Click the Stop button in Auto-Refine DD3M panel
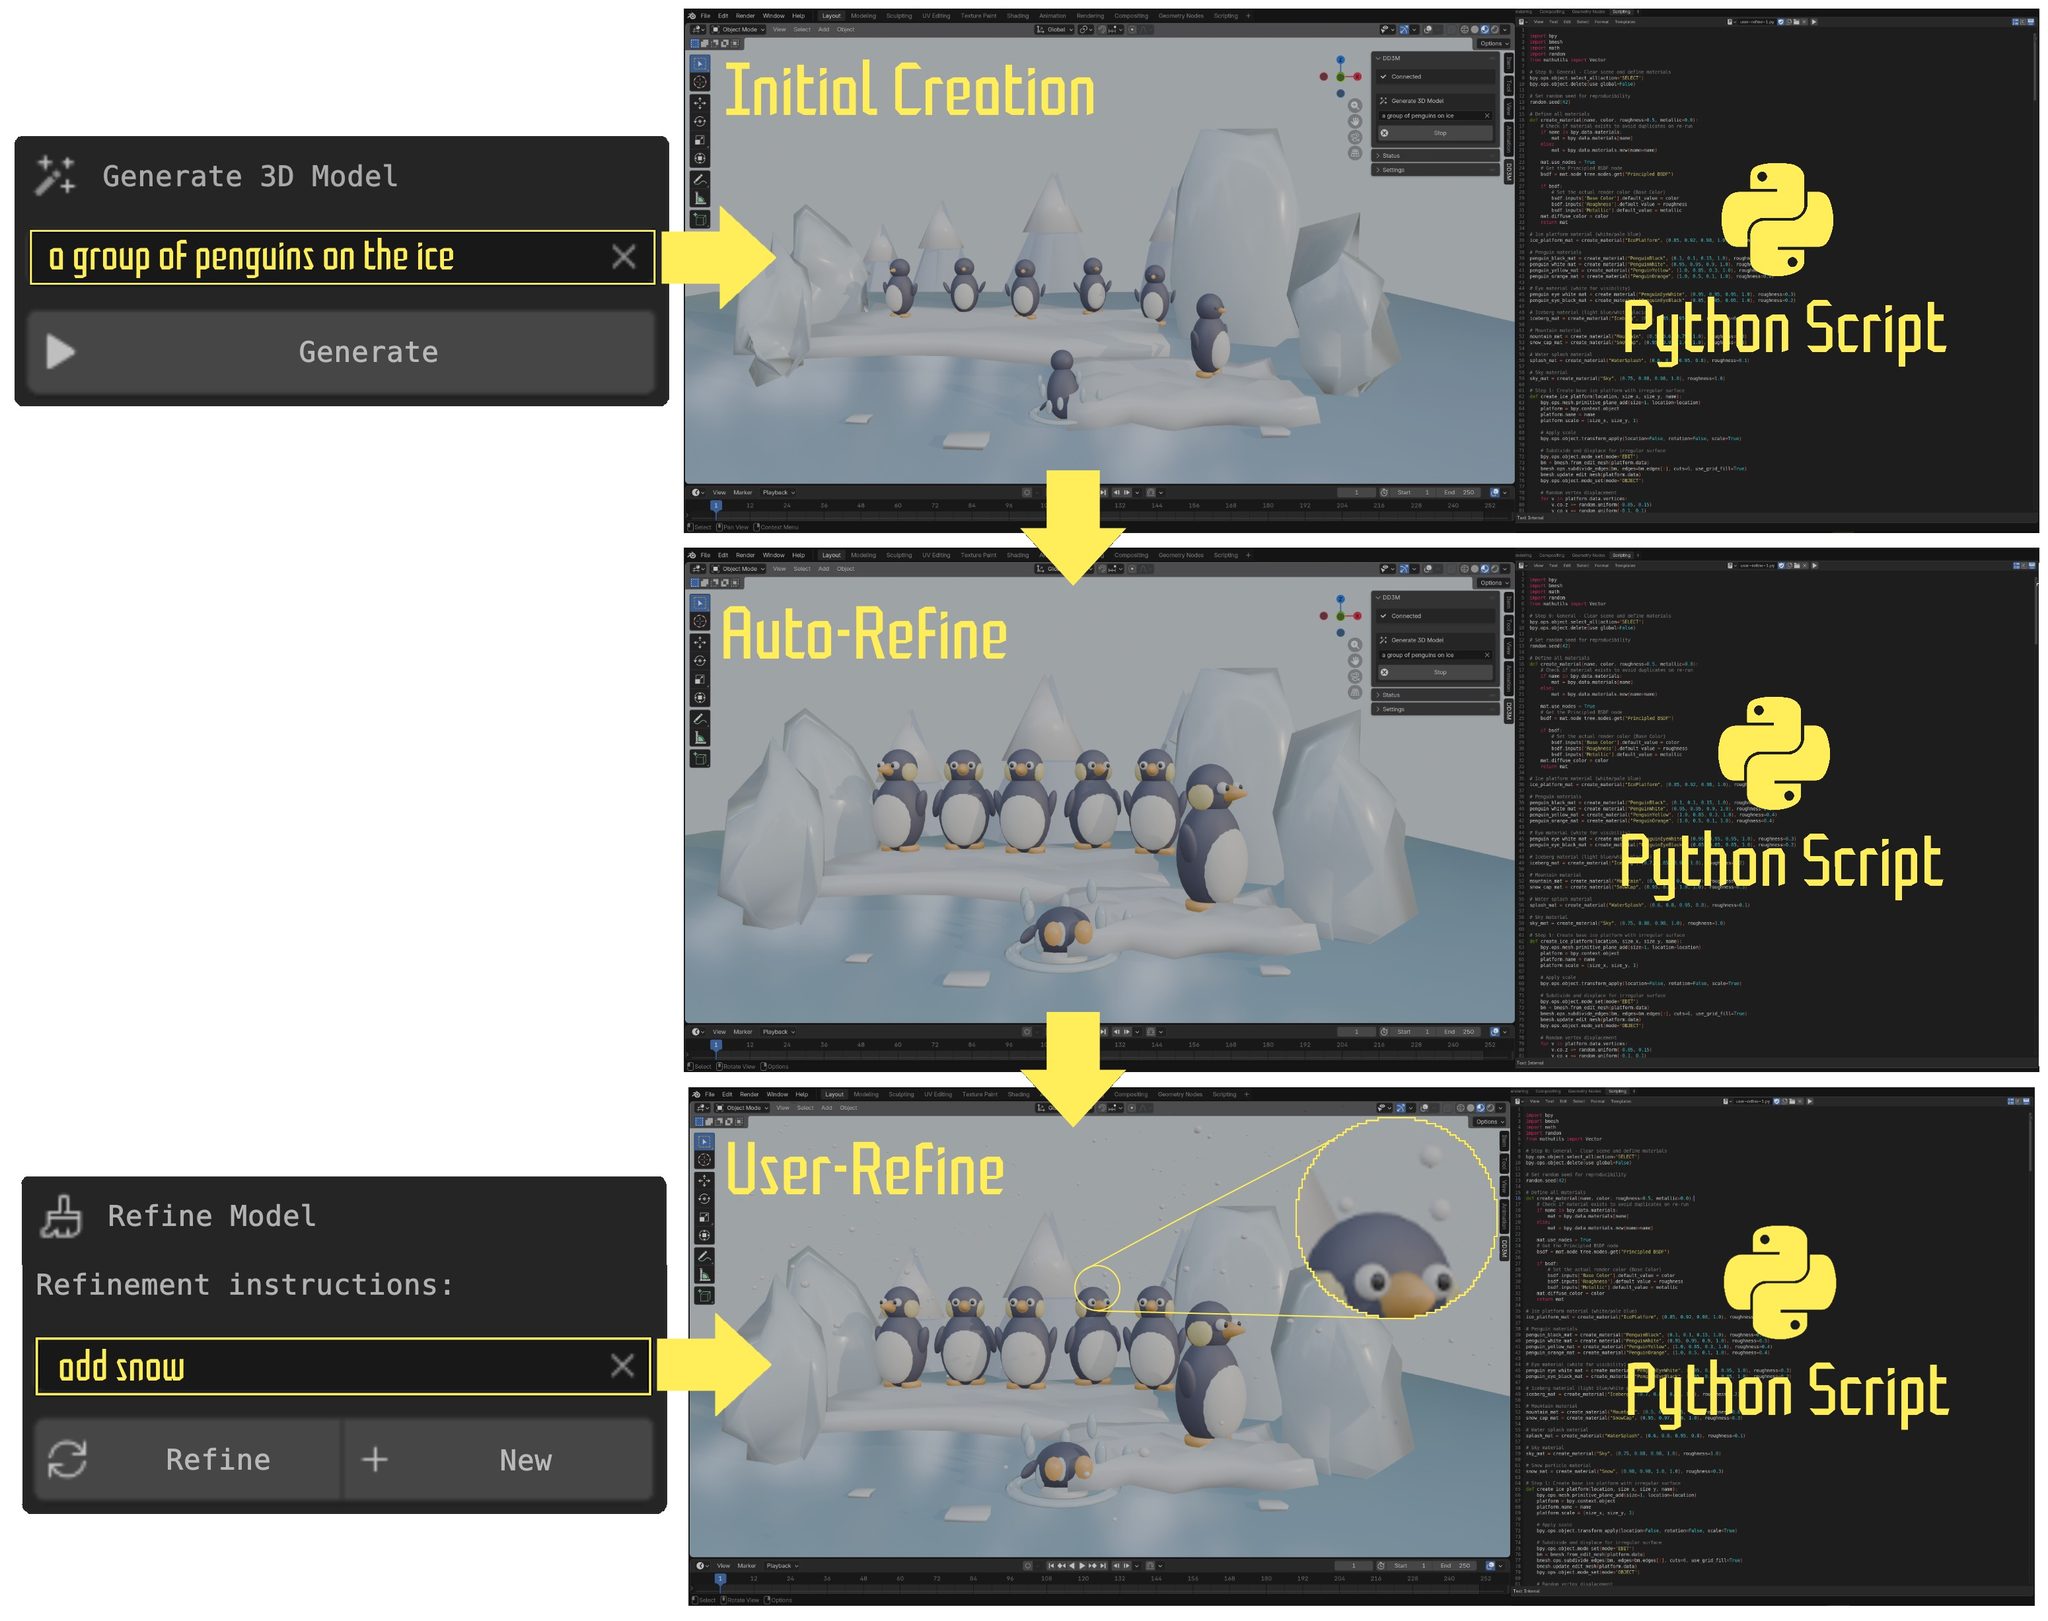The width and height of the screenshot is (2048, 1621). [1435, 672]
